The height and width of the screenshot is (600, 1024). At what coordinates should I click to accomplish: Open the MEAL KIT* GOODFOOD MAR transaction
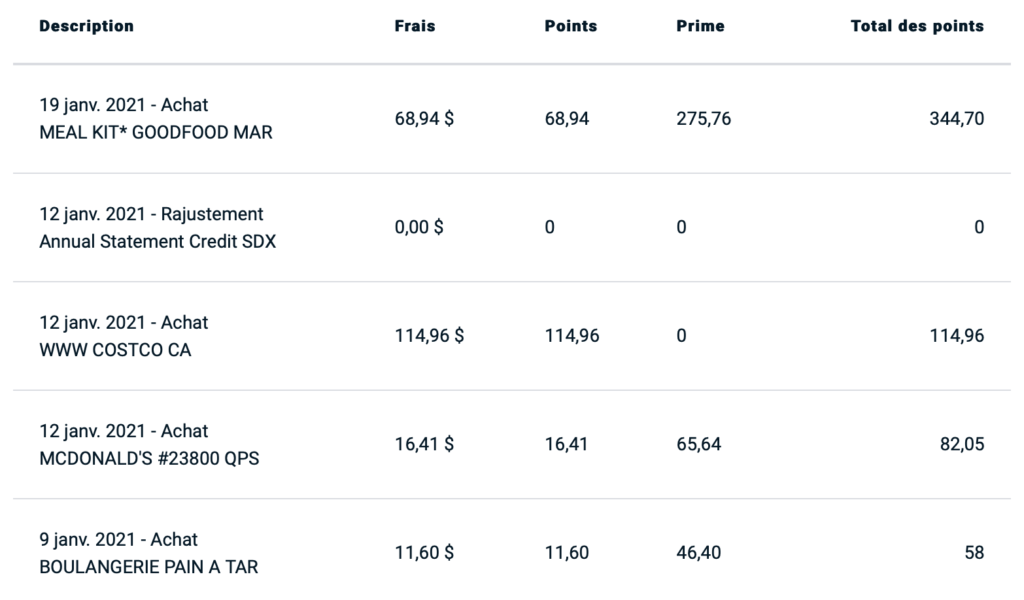click(155, 132)
